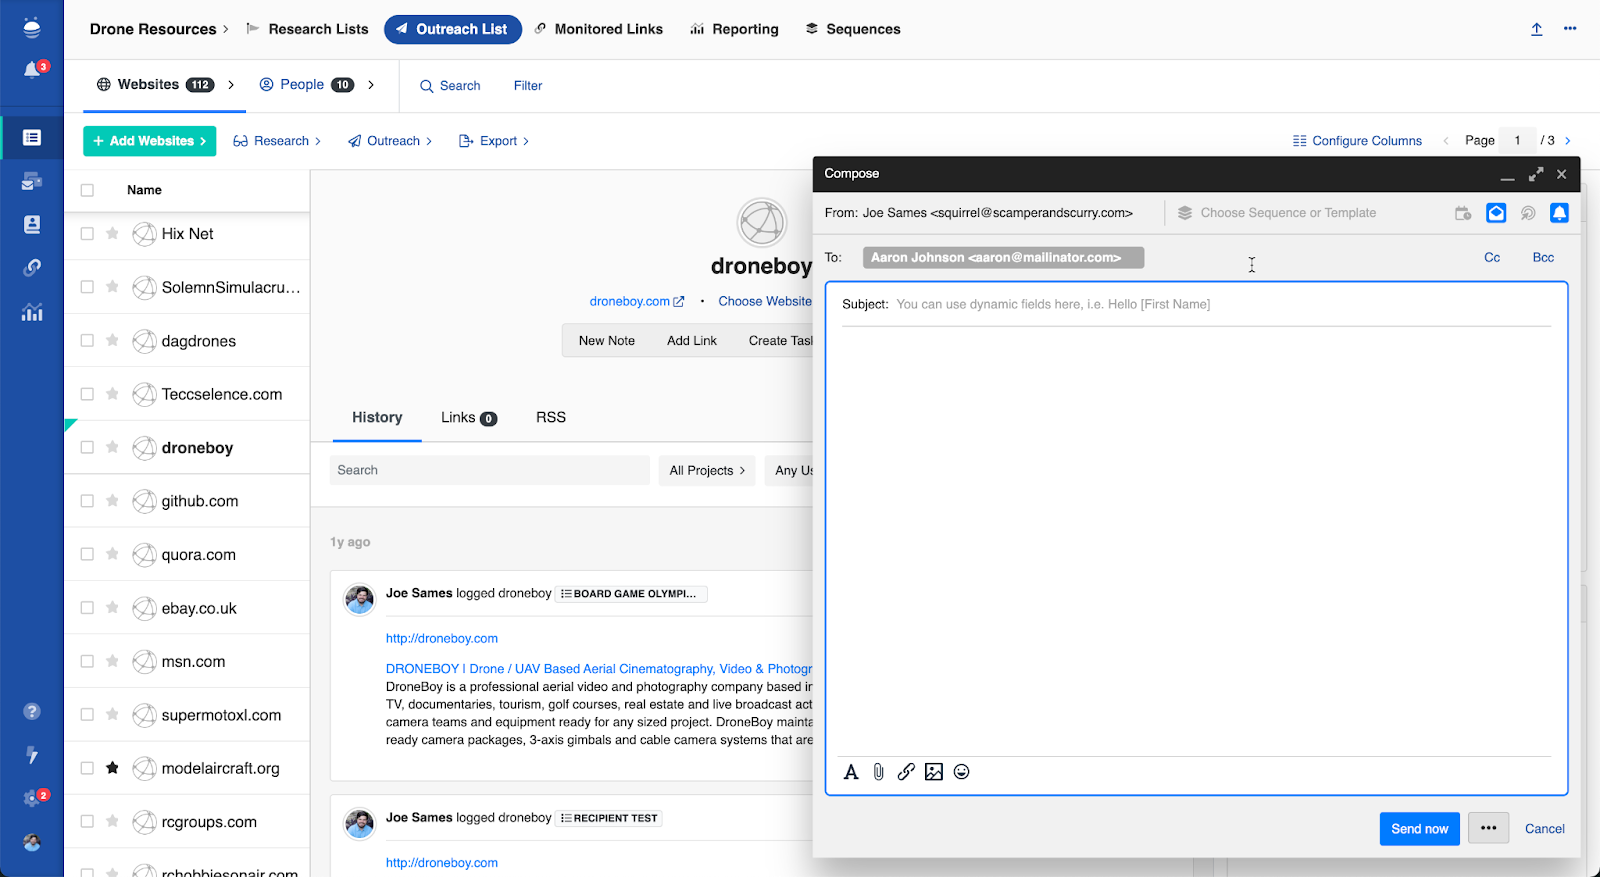Toggle the select-all checkbox beside Name
This screenshot has width=1600, height=877.
[x=87, y=190]
